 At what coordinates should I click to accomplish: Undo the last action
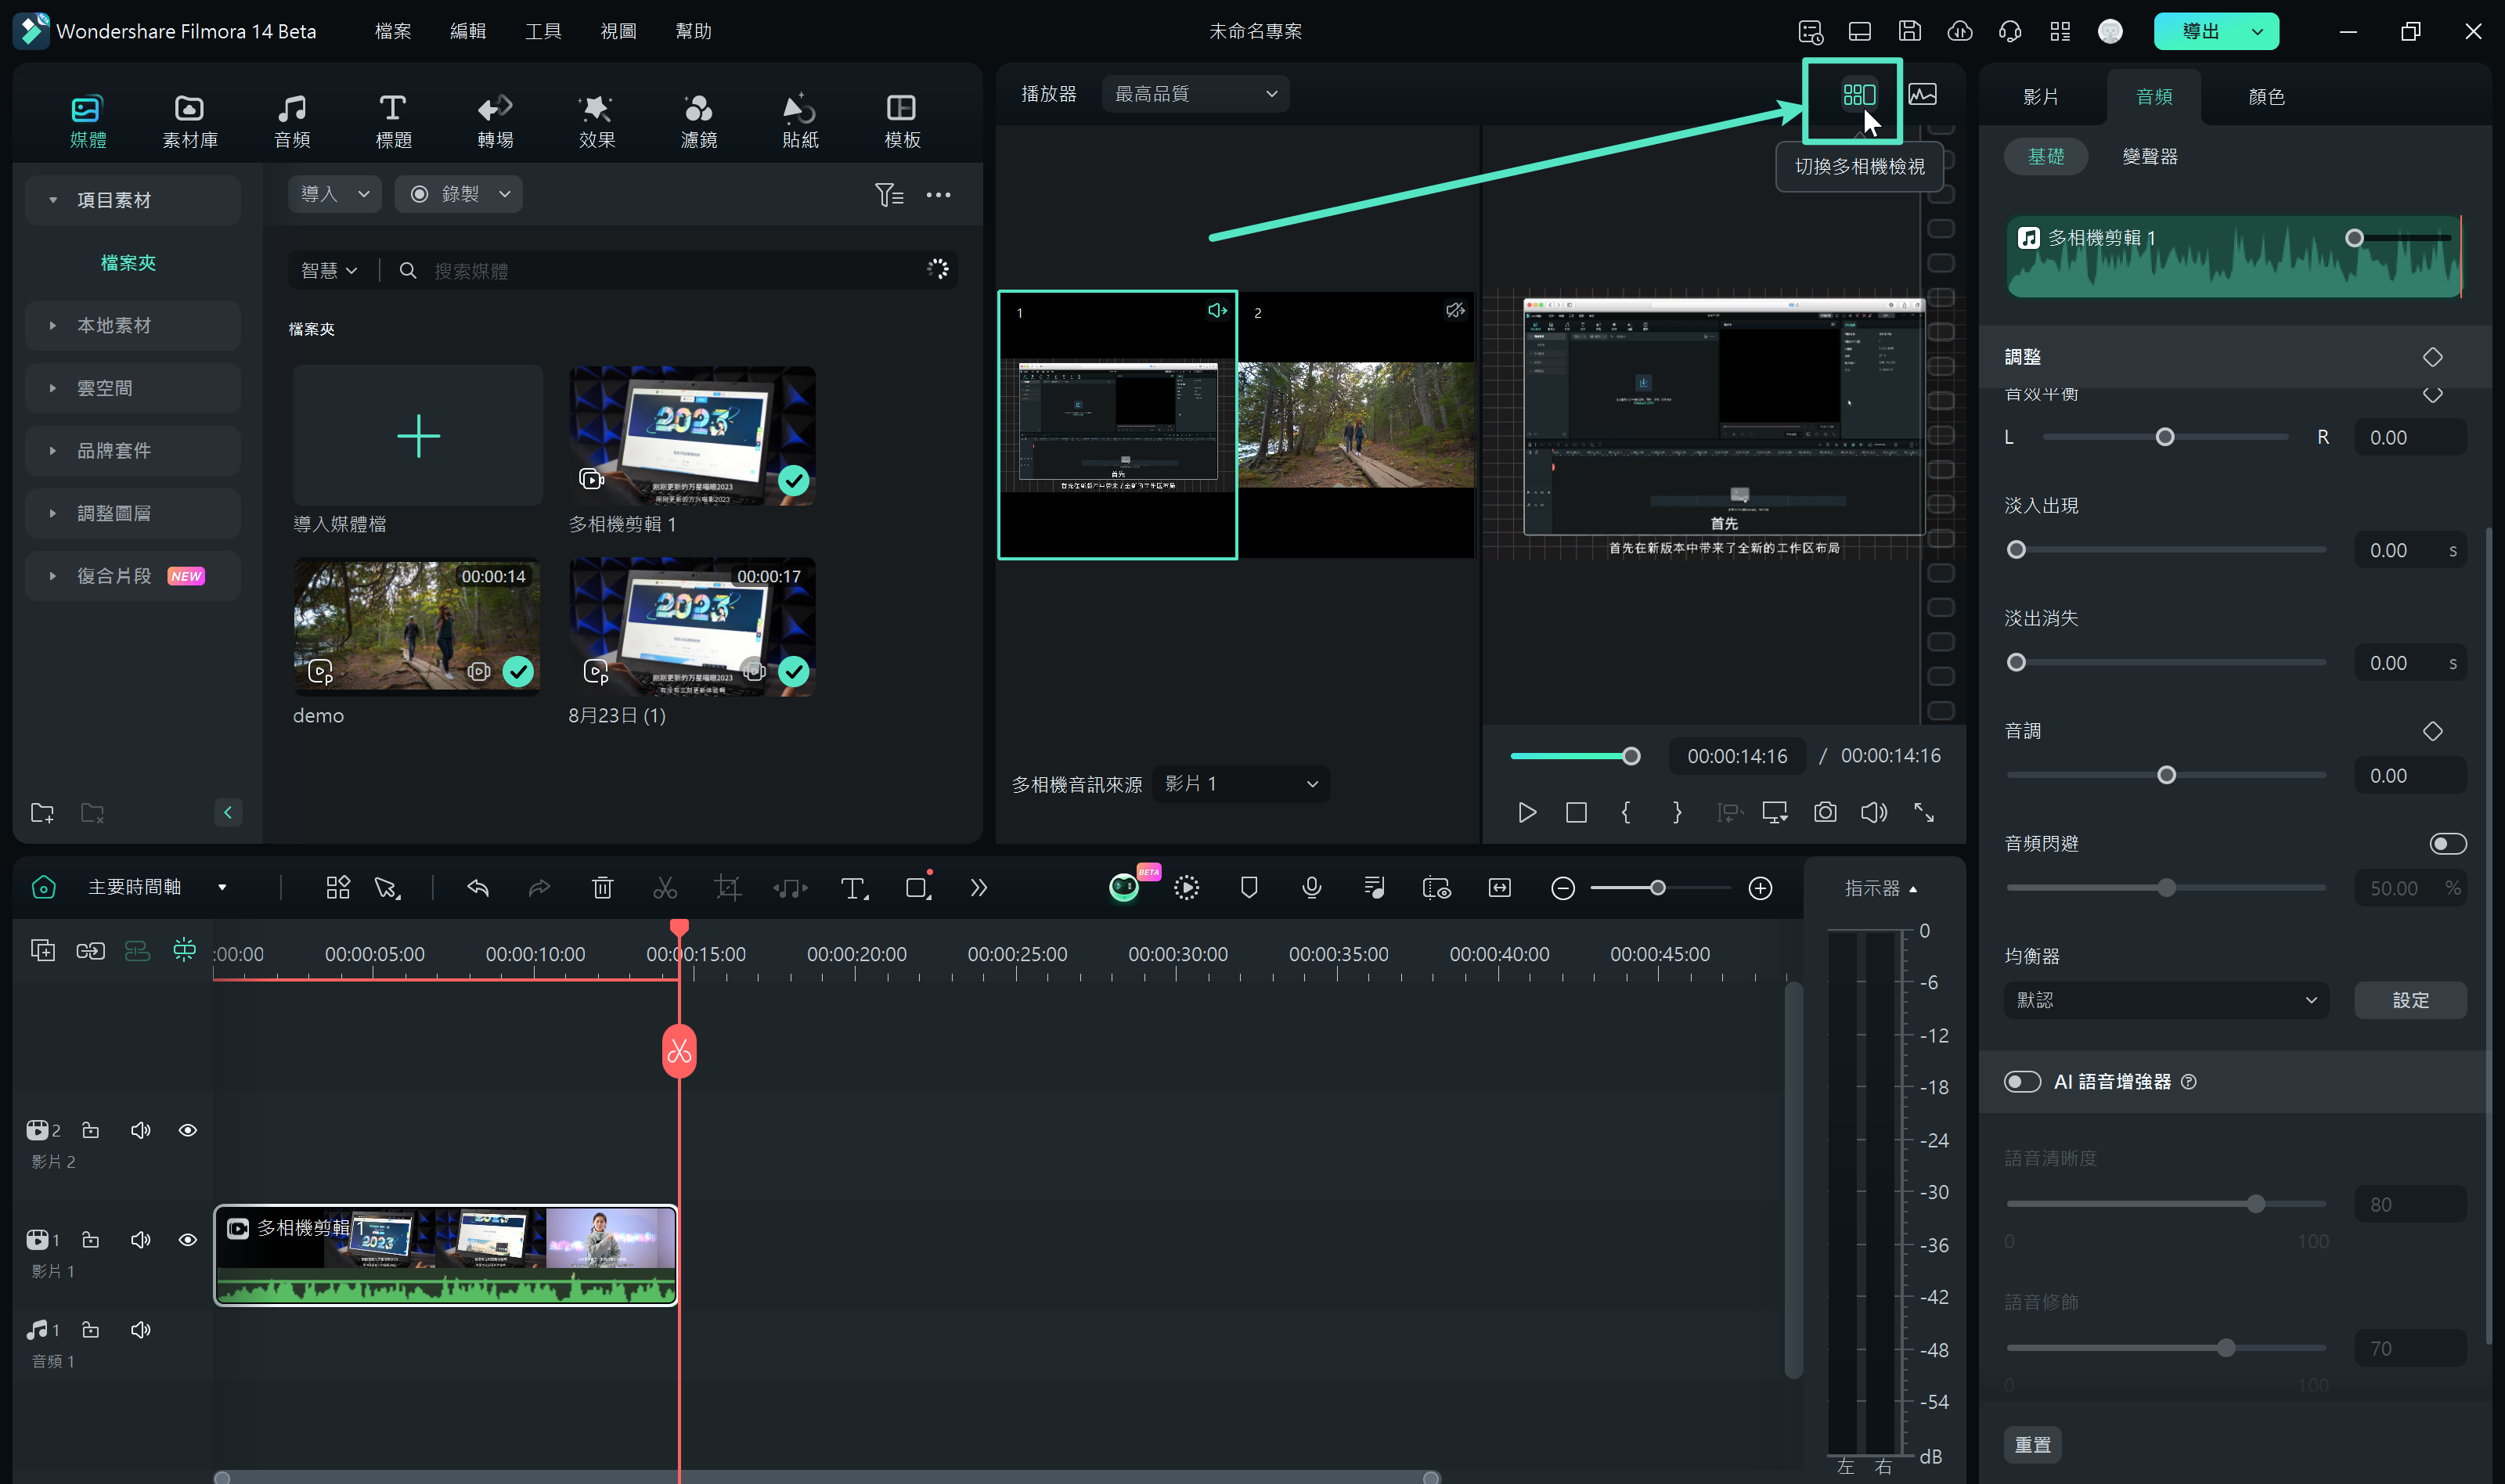pyautogui.click(x=478, y=888)
